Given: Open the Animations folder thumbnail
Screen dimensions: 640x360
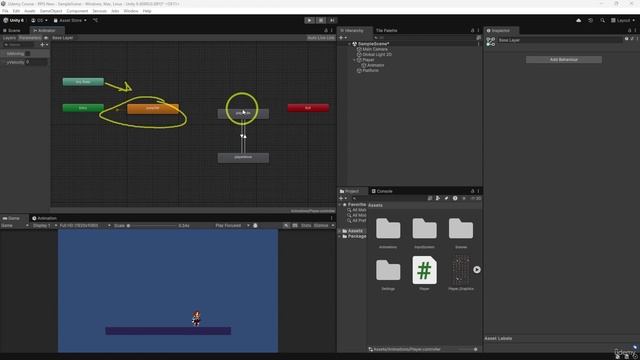Looking at the screenshot, I should point(388,229).
